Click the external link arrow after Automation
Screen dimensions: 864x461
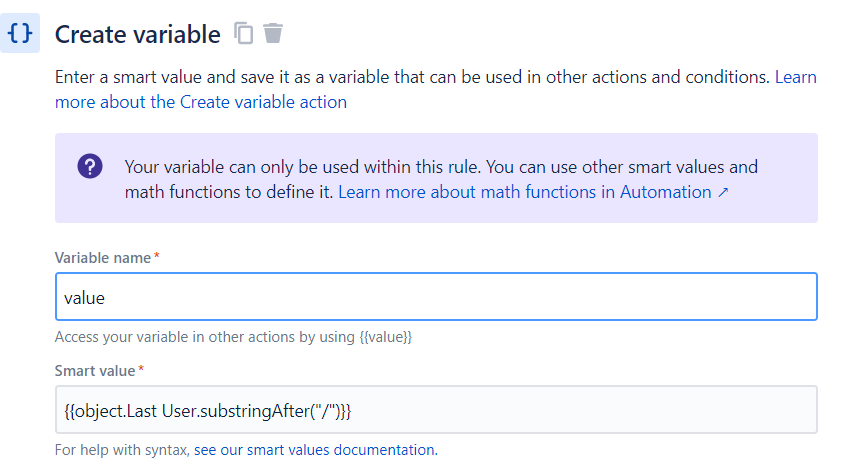coord(723,191)
